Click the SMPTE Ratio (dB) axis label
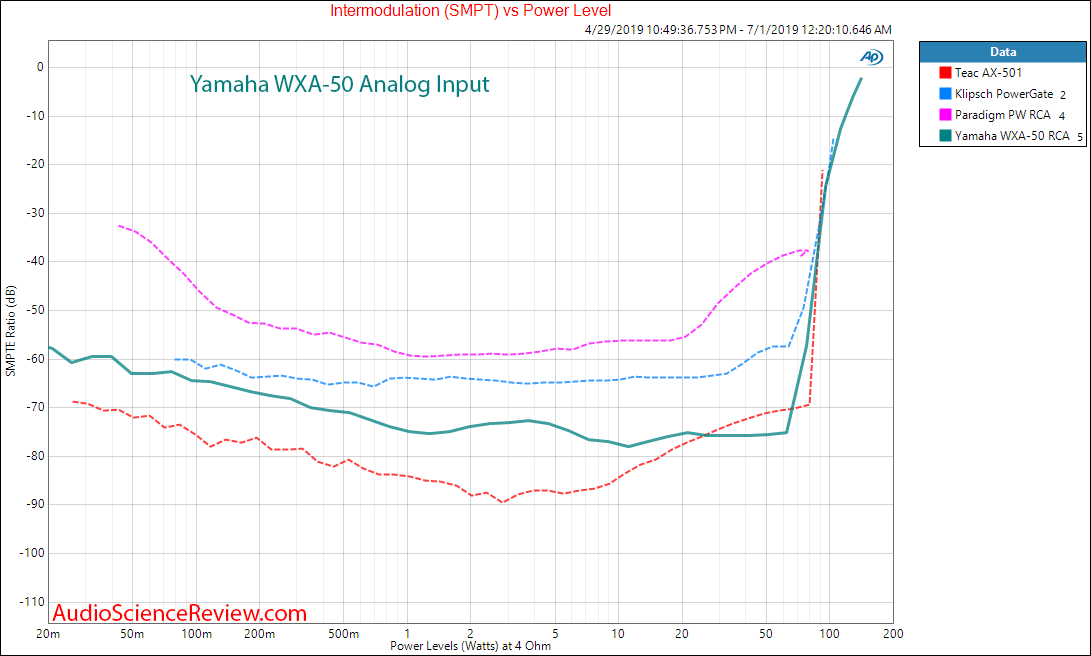This screenshot has width=1091, height=656. 10,331
